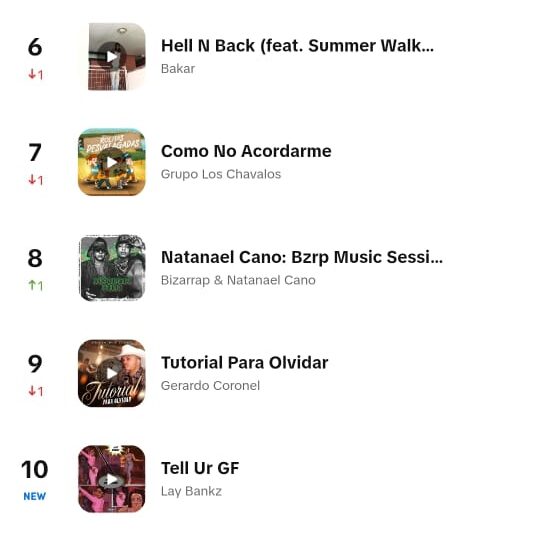Click the red down-arrow under rank 6

coord(32,74)
